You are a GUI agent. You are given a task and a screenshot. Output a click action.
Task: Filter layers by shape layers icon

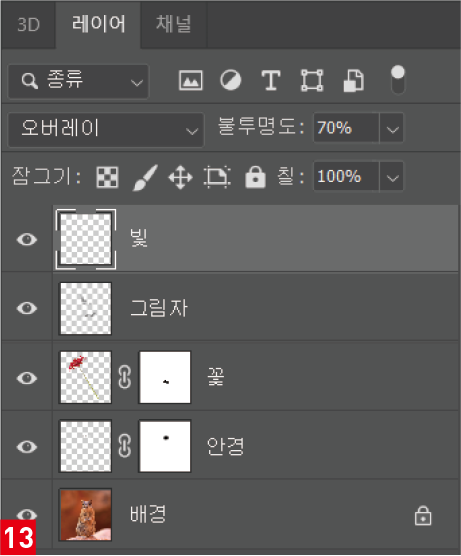tap(312, 80)
